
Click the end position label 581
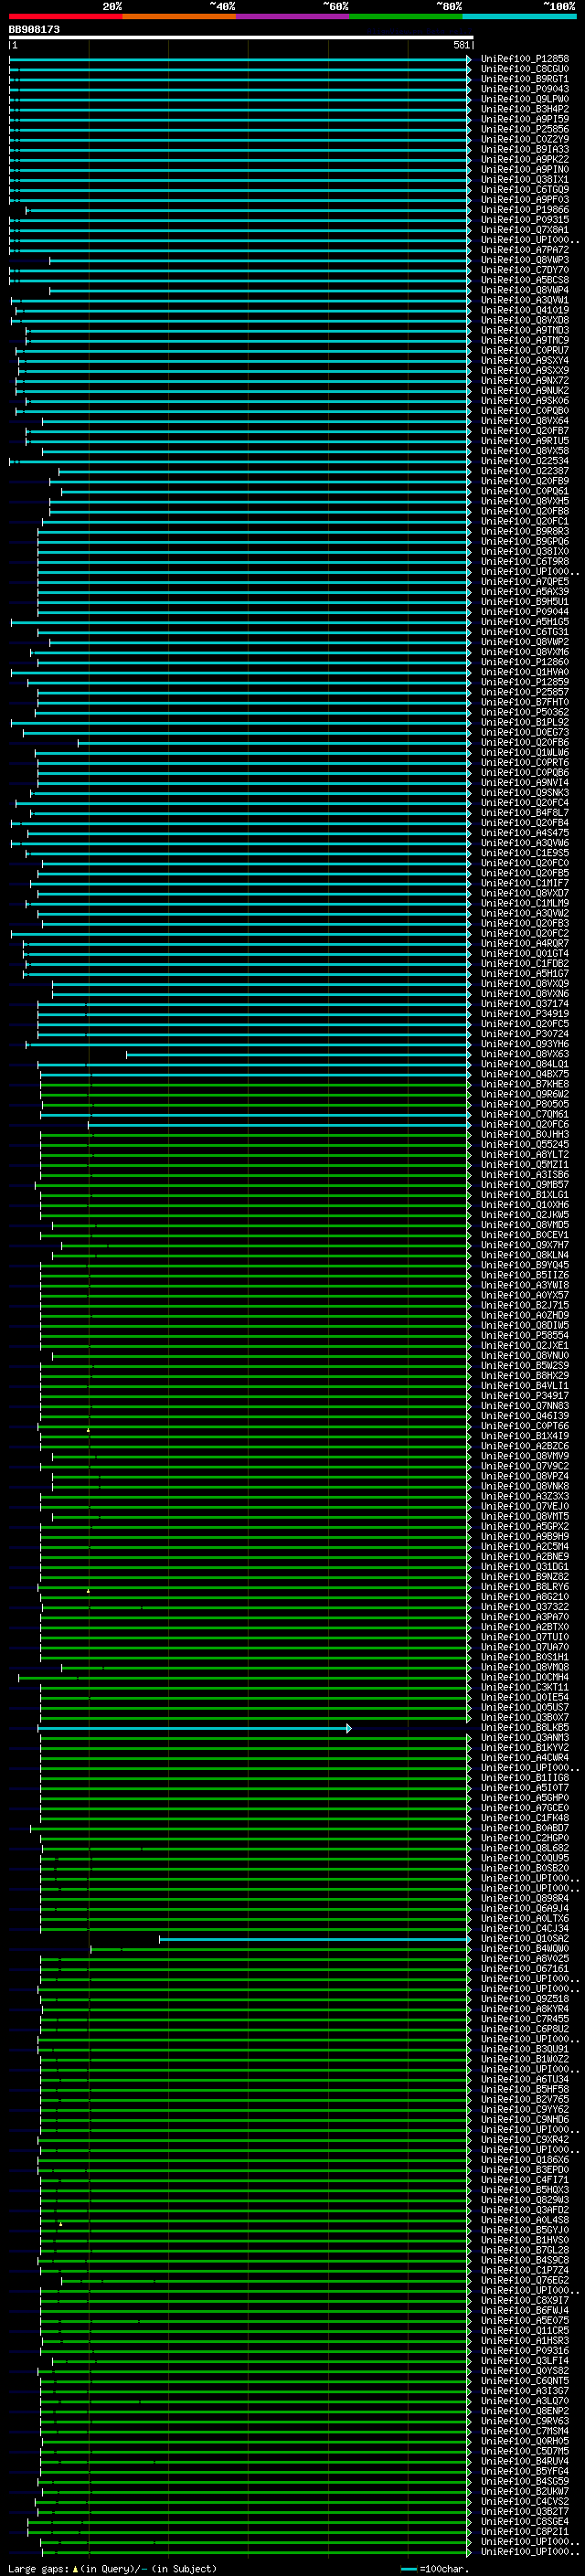pyautogui.click(x=461, y=45)
